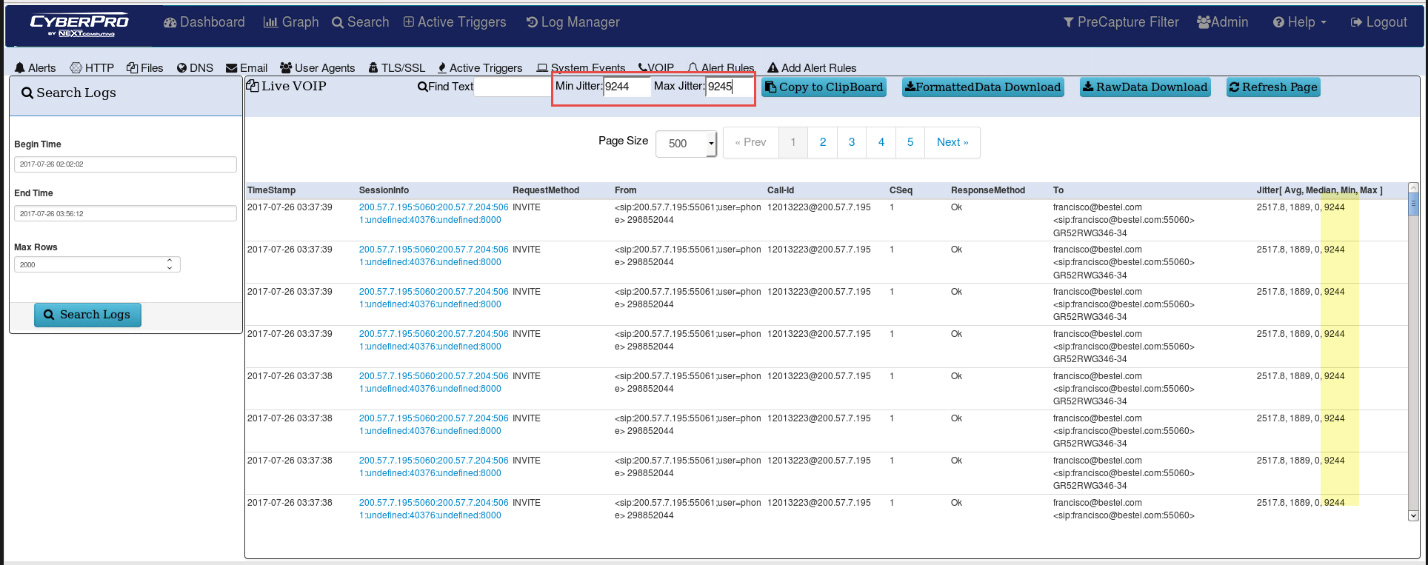Click the Find Text input box

pyautogui.click(x=513, y=87)
